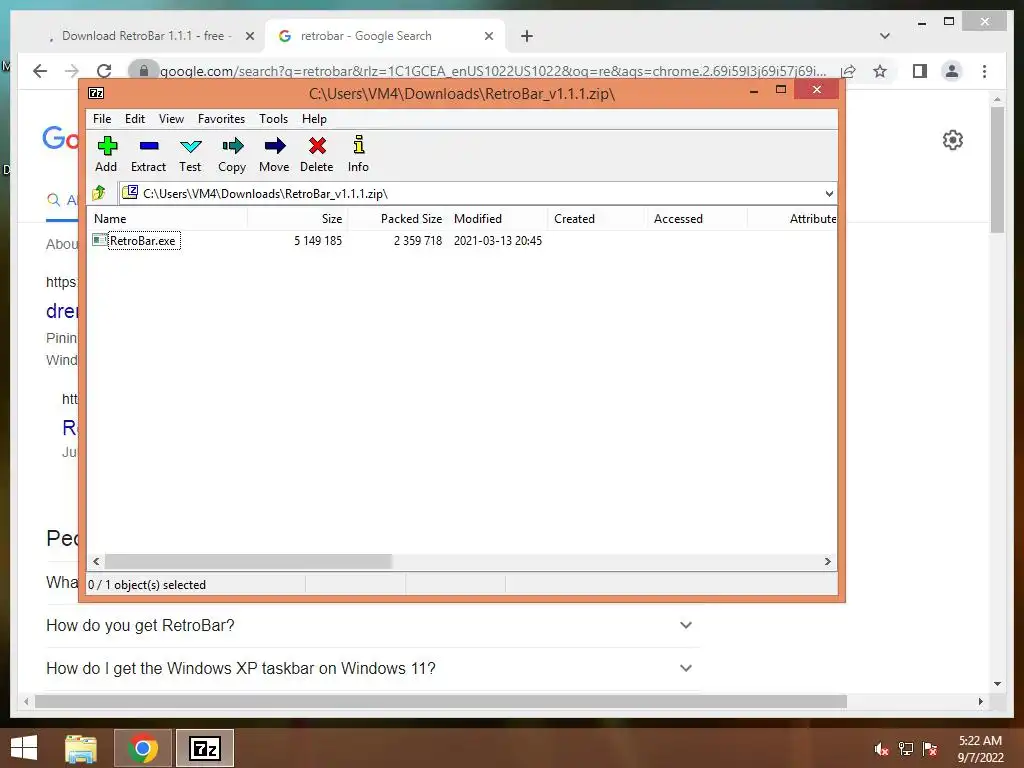Toggle the Chrome side panel
Screen dimensions: 1024x768
(920, 71)
